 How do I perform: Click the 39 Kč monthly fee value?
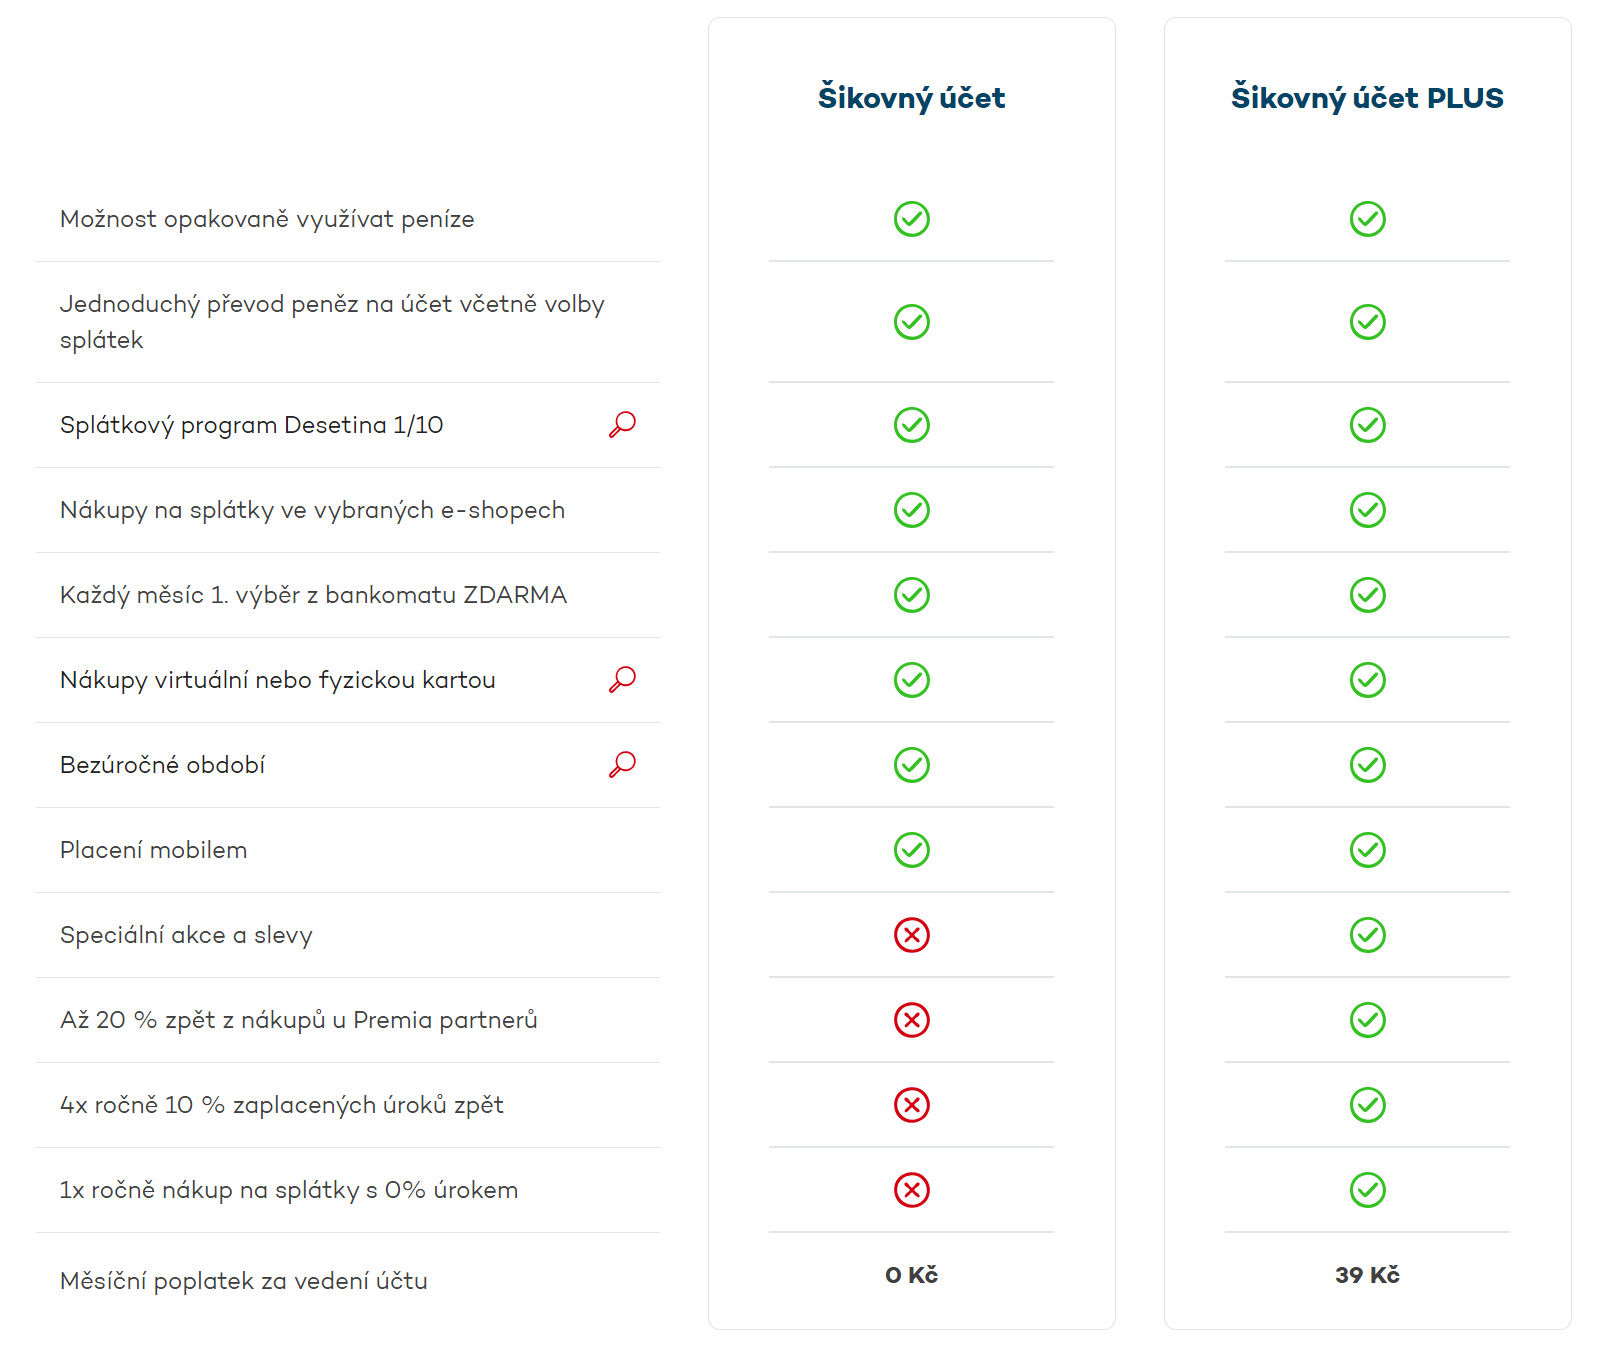[x=1367, y=1275]
